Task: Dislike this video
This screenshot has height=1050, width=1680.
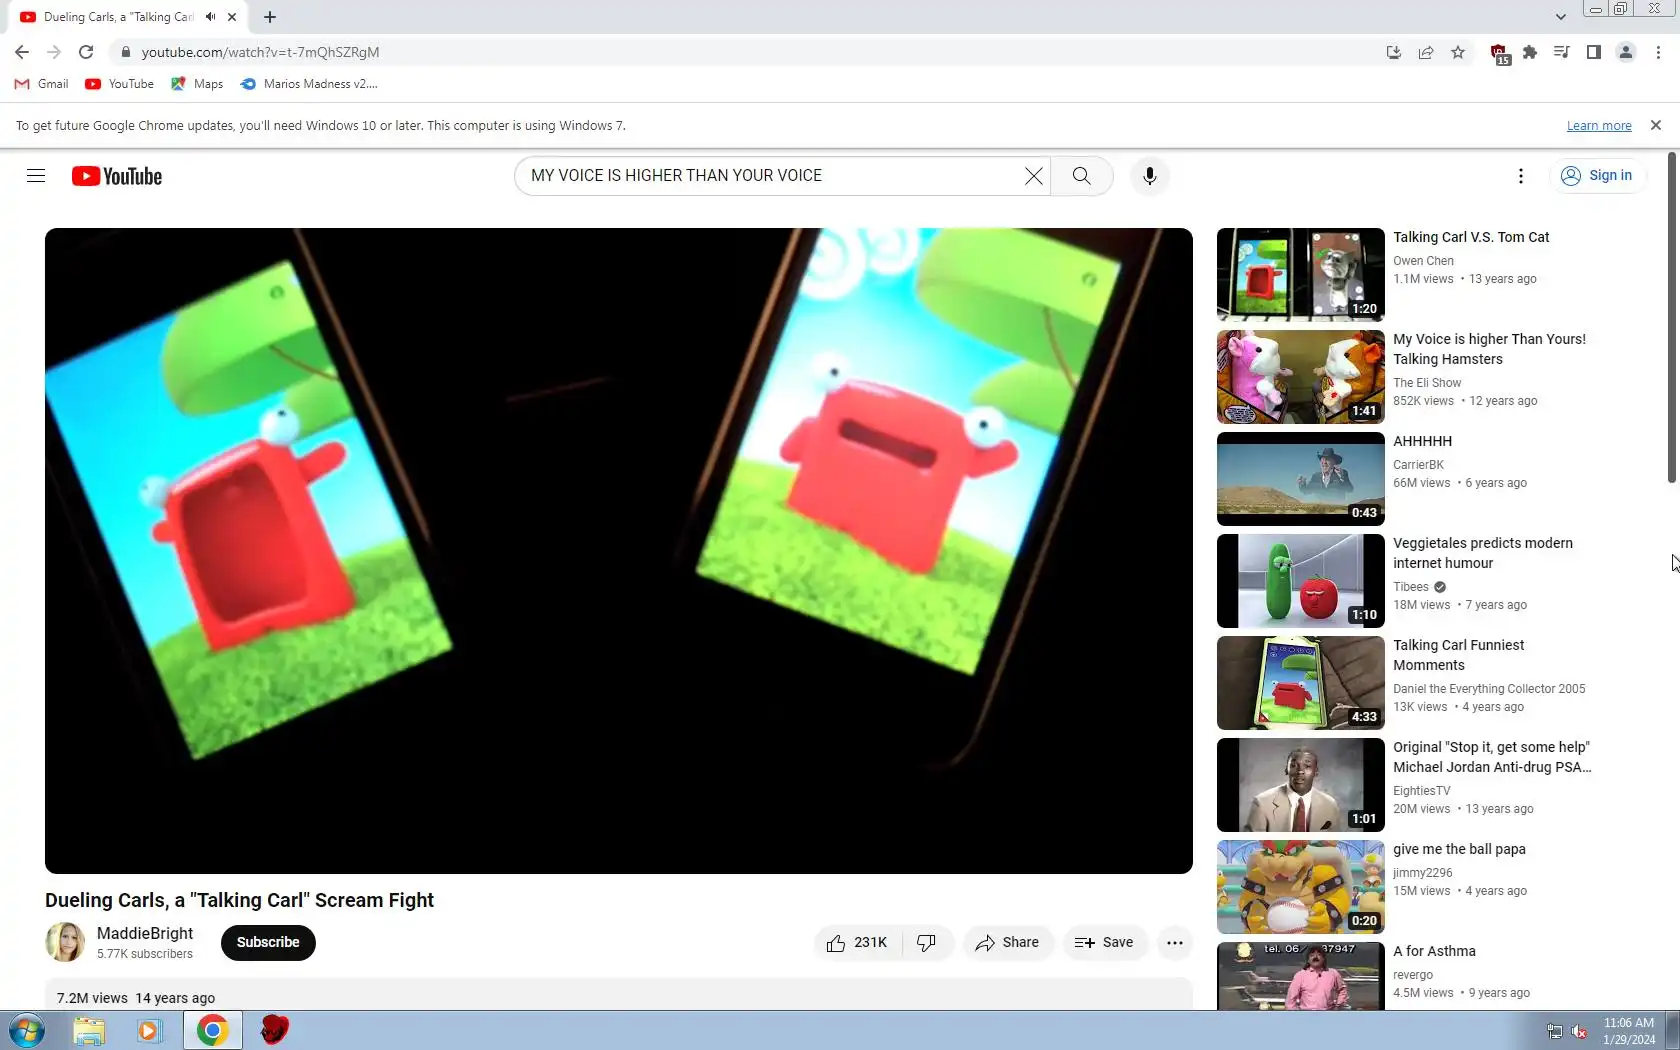Action: point(927,943)
